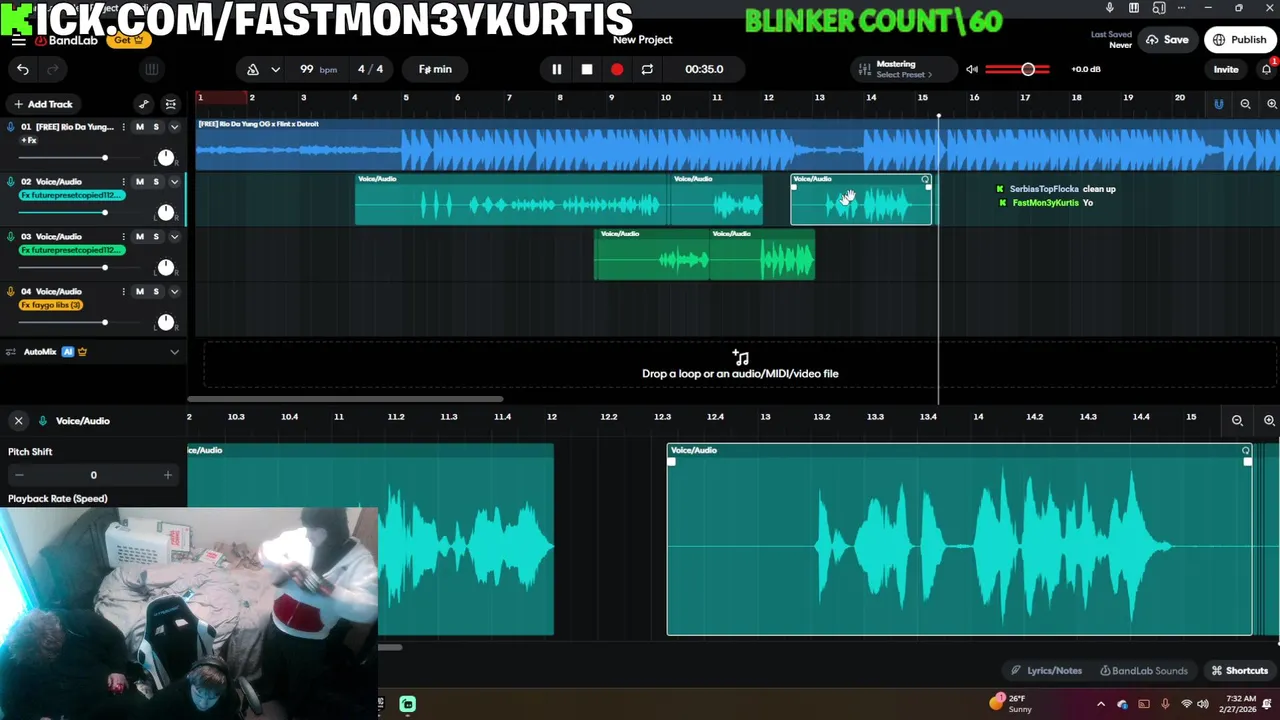
Task: Zoom out the region editor
Action: [1237, 421]
